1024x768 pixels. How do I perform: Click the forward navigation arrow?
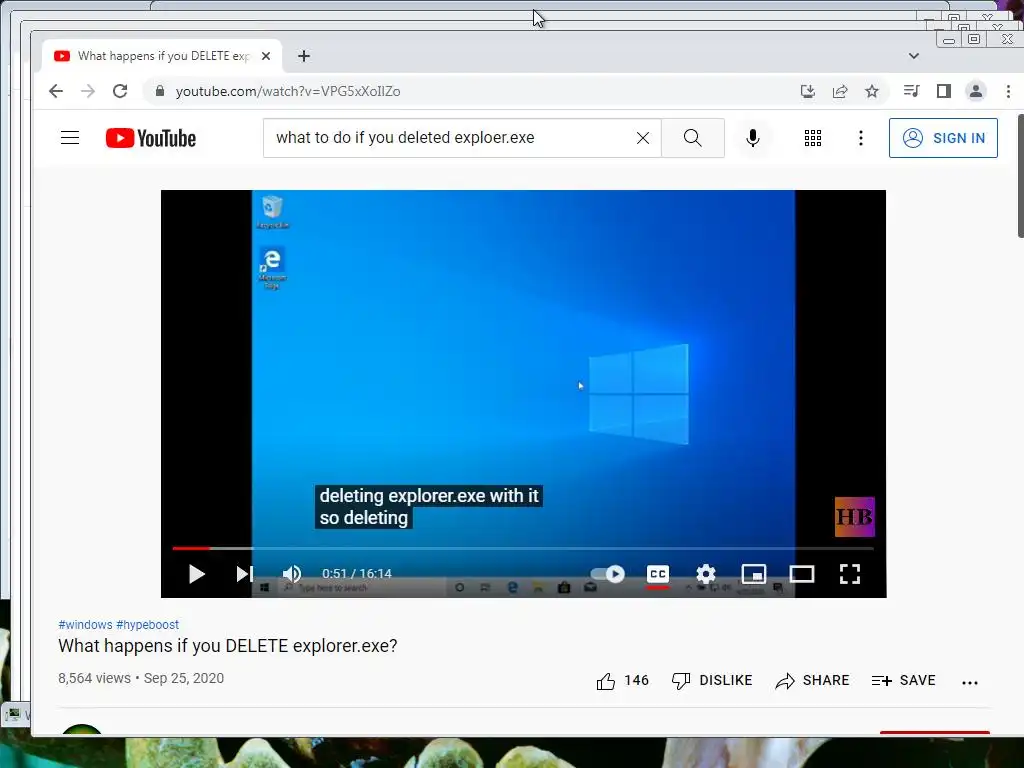click(88, 91)
